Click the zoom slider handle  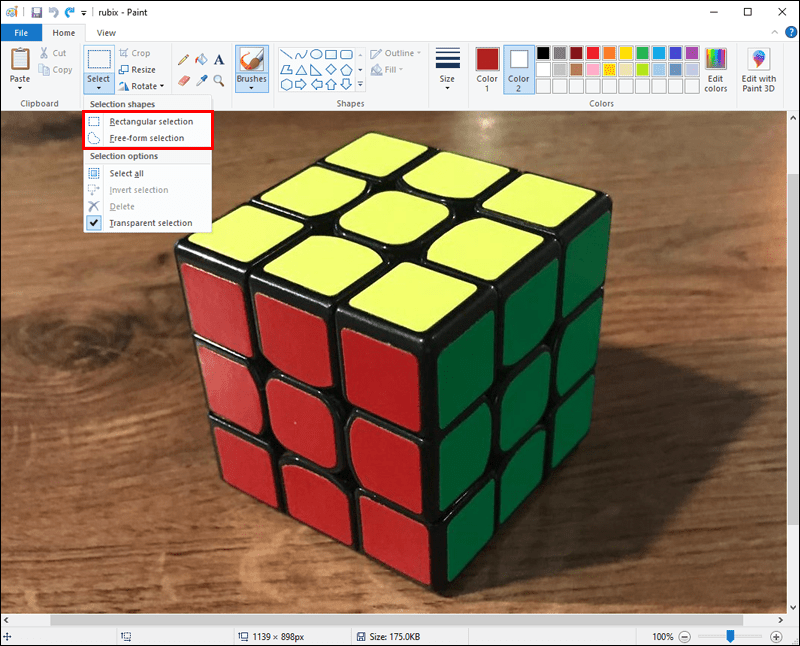tap(730, 636)
